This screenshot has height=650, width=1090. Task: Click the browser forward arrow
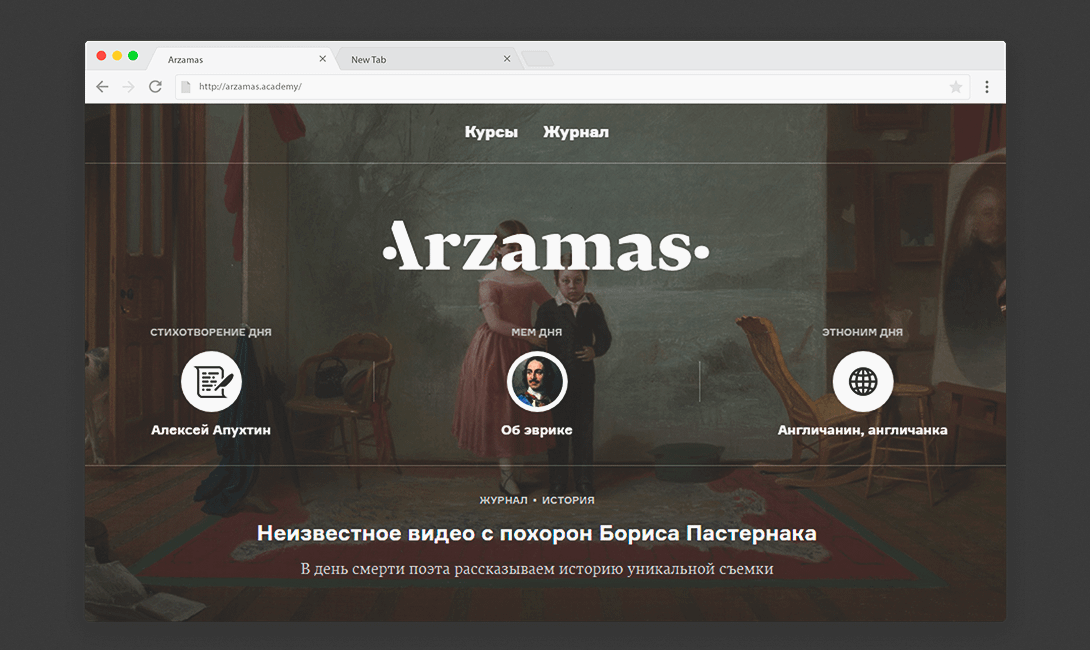click(129, 87)
